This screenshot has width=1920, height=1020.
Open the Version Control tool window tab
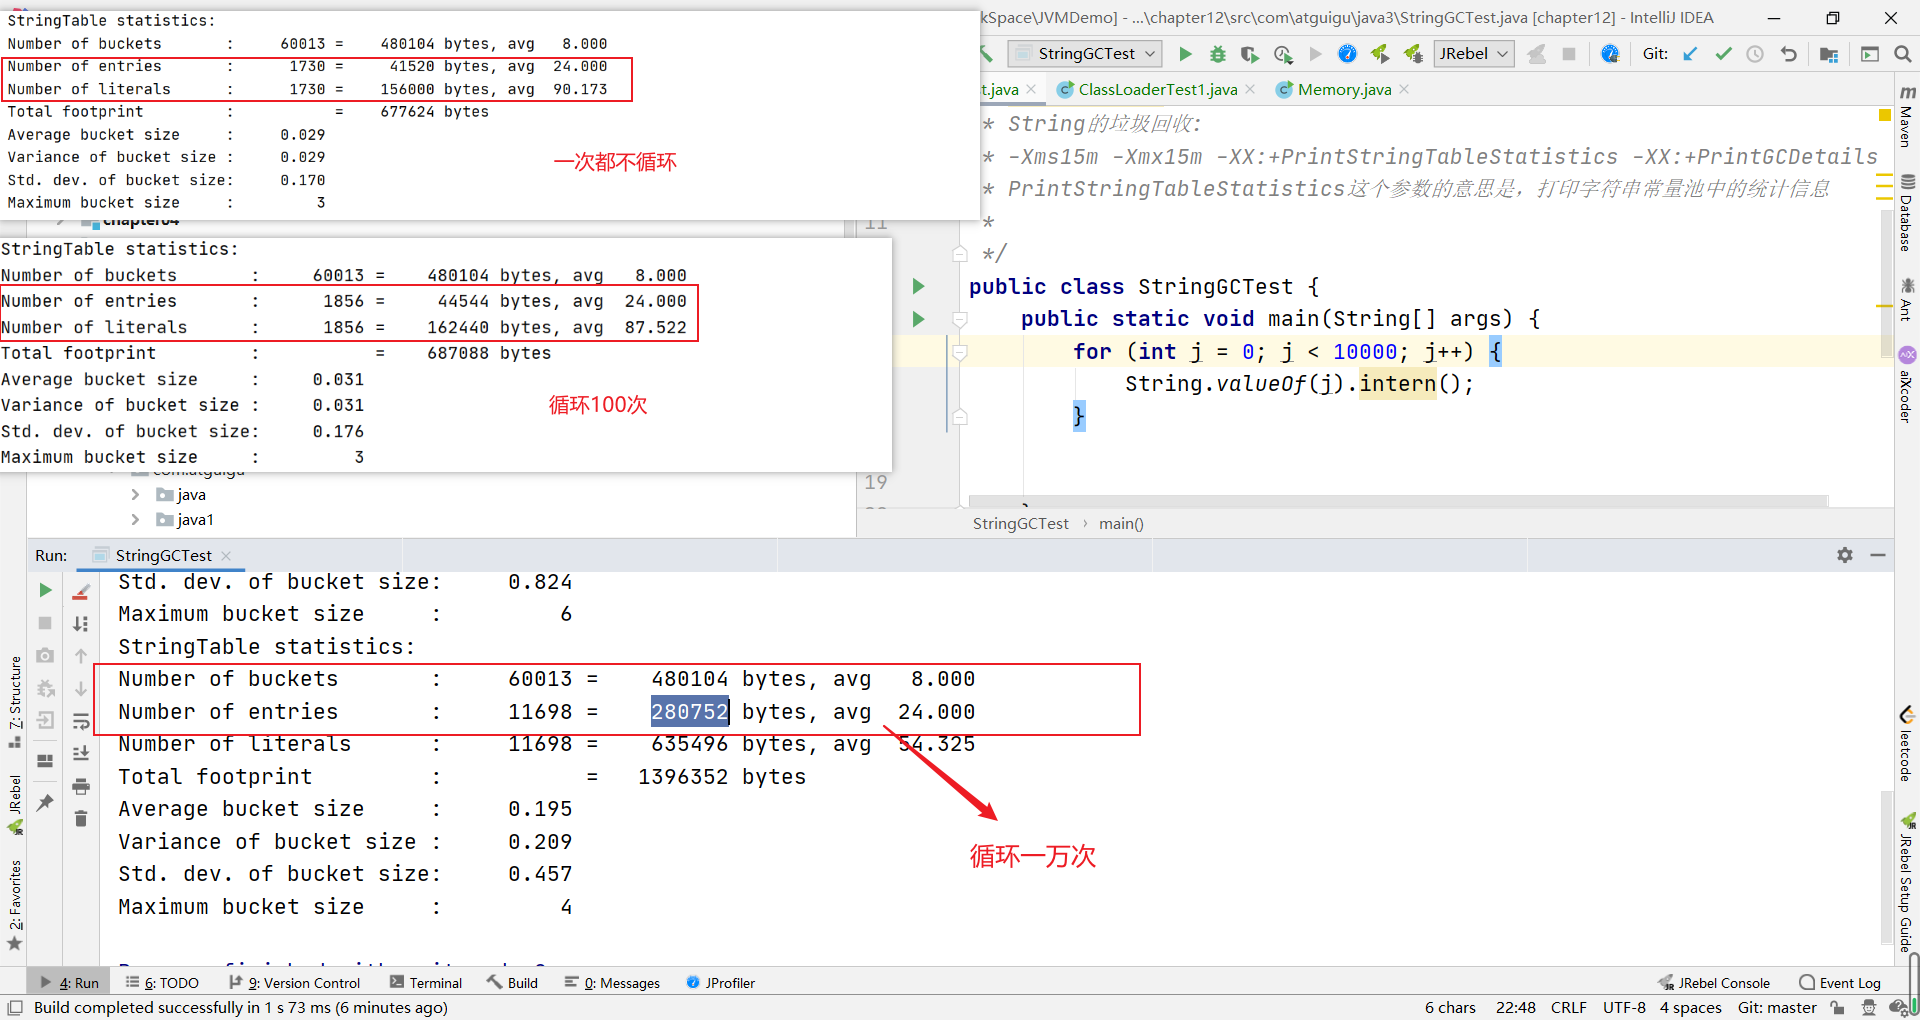click(294, 983)
